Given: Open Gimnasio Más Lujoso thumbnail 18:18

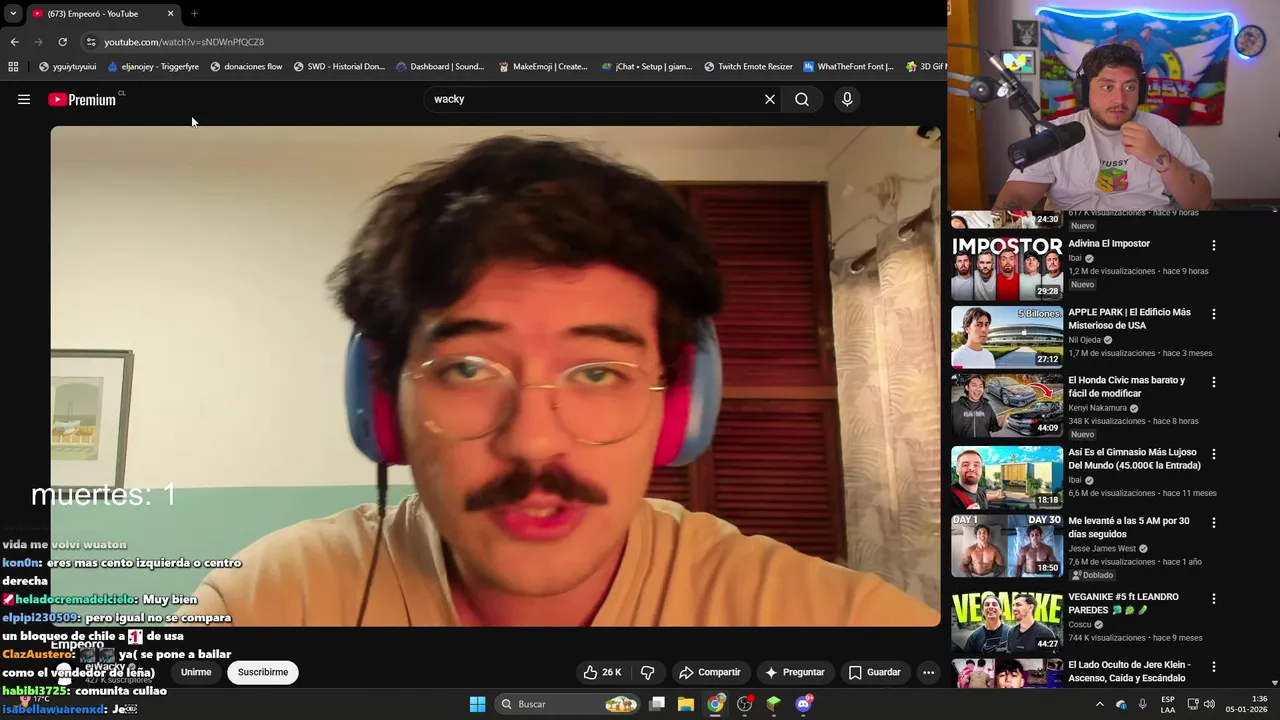Looking at the screenshot, I should click(x=1006, y=477).
